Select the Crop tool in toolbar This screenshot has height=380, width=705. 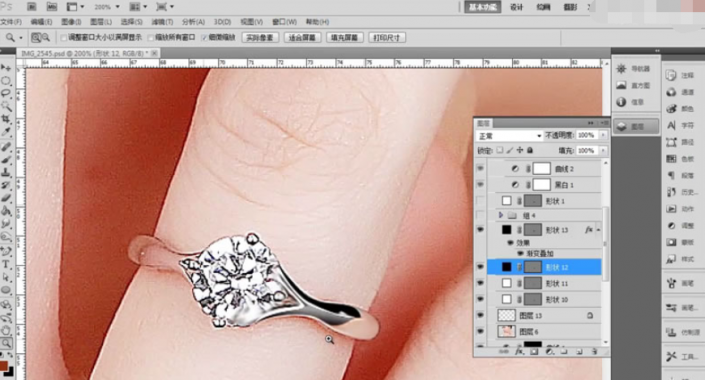(x=6, y=119)
